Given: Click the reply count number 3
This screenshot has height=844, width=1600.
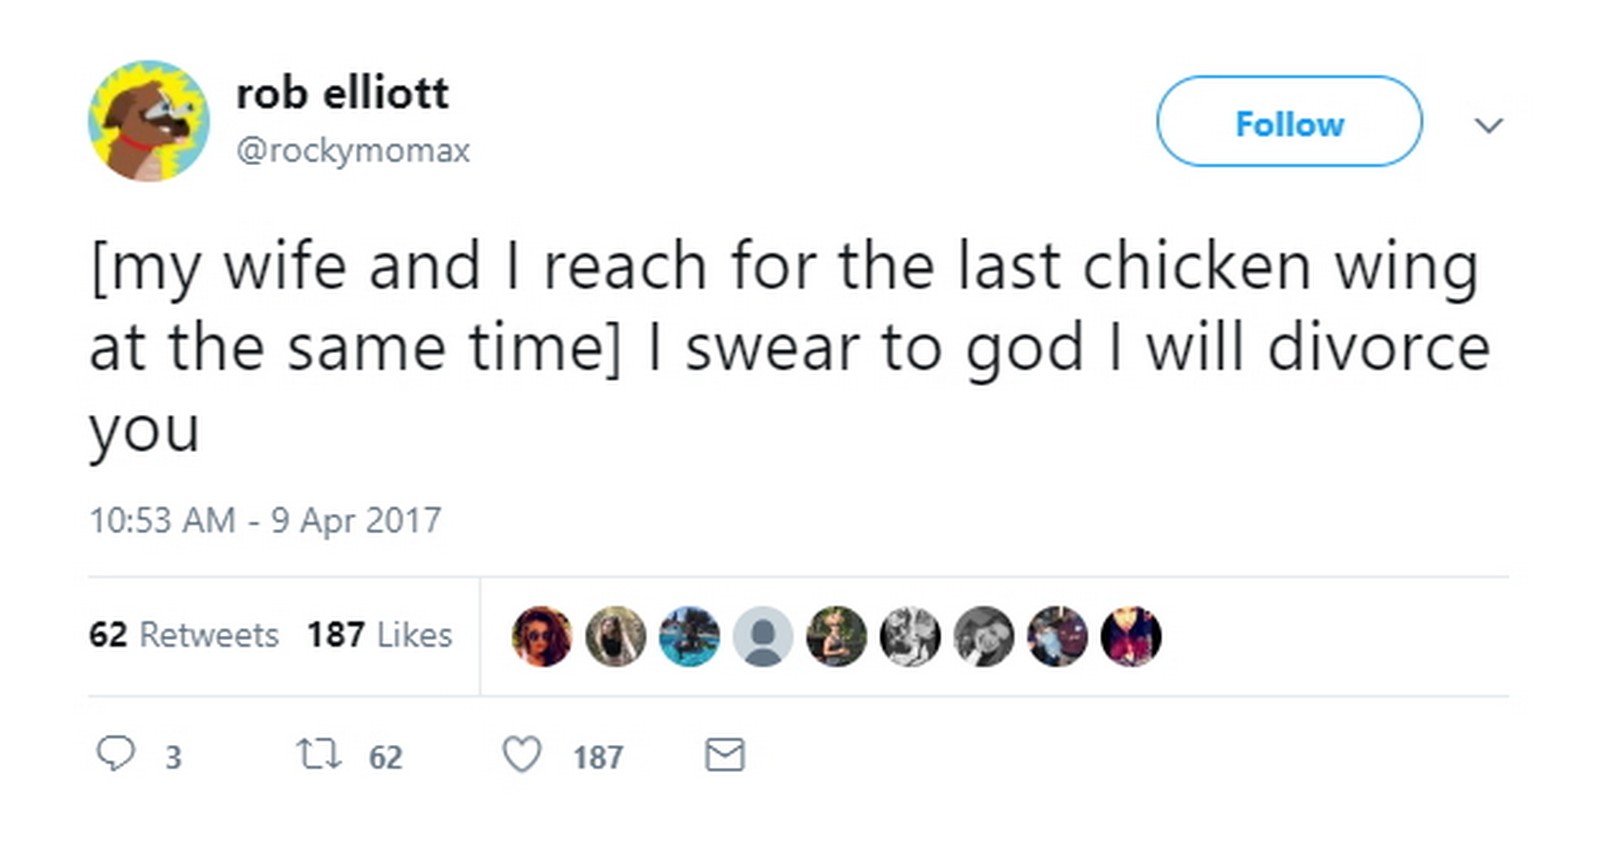Looking at the screenshot, I should pyautogui.click(x=173, y=757).
